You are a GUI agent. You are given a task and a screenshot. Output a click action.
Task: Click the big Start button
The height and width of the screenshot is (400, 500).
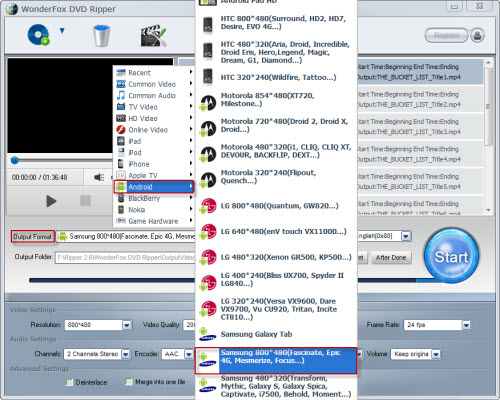click(x=451, y=256)
